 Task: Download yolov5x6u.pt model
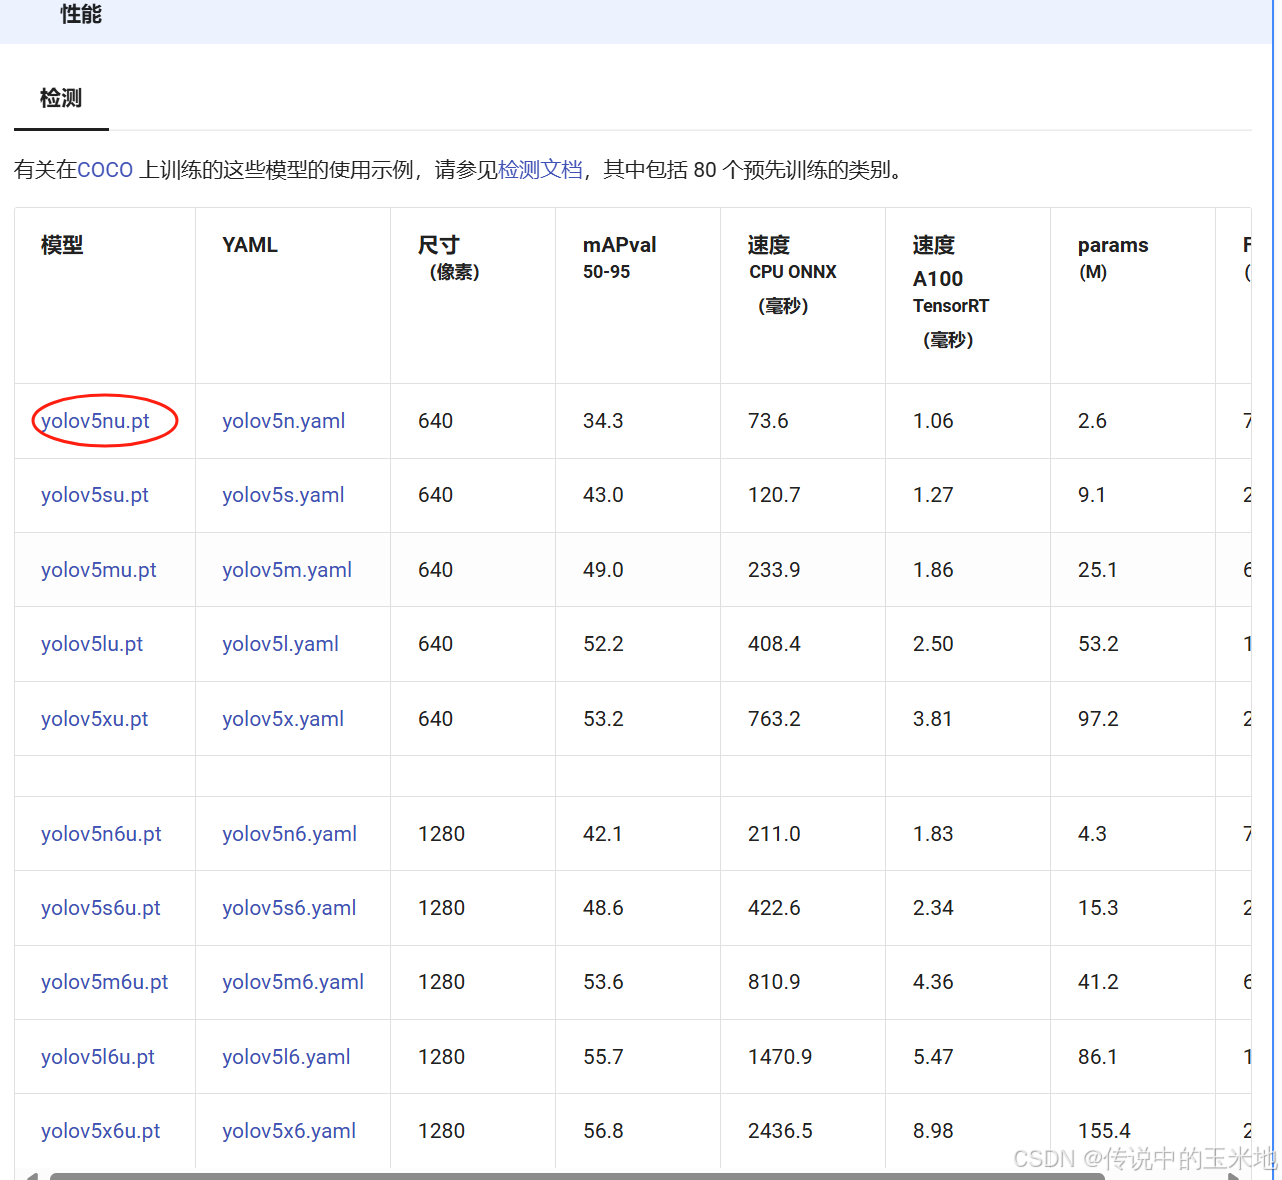click(101, 1131)
